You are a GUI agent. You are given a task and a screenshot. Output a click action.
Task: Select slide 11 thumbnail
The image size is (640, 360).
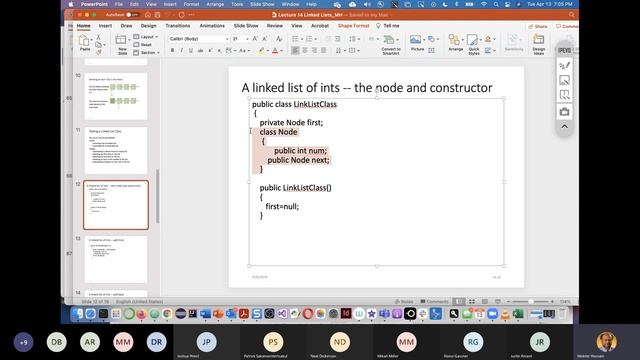[116, 151]
